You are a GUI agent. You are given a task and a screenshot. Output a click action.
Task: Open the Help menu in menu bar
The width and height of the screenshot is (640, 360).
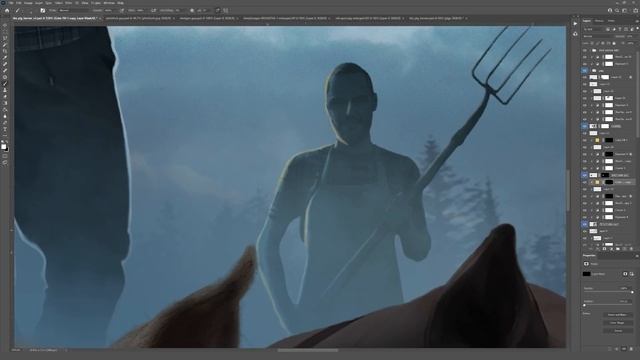120,3
